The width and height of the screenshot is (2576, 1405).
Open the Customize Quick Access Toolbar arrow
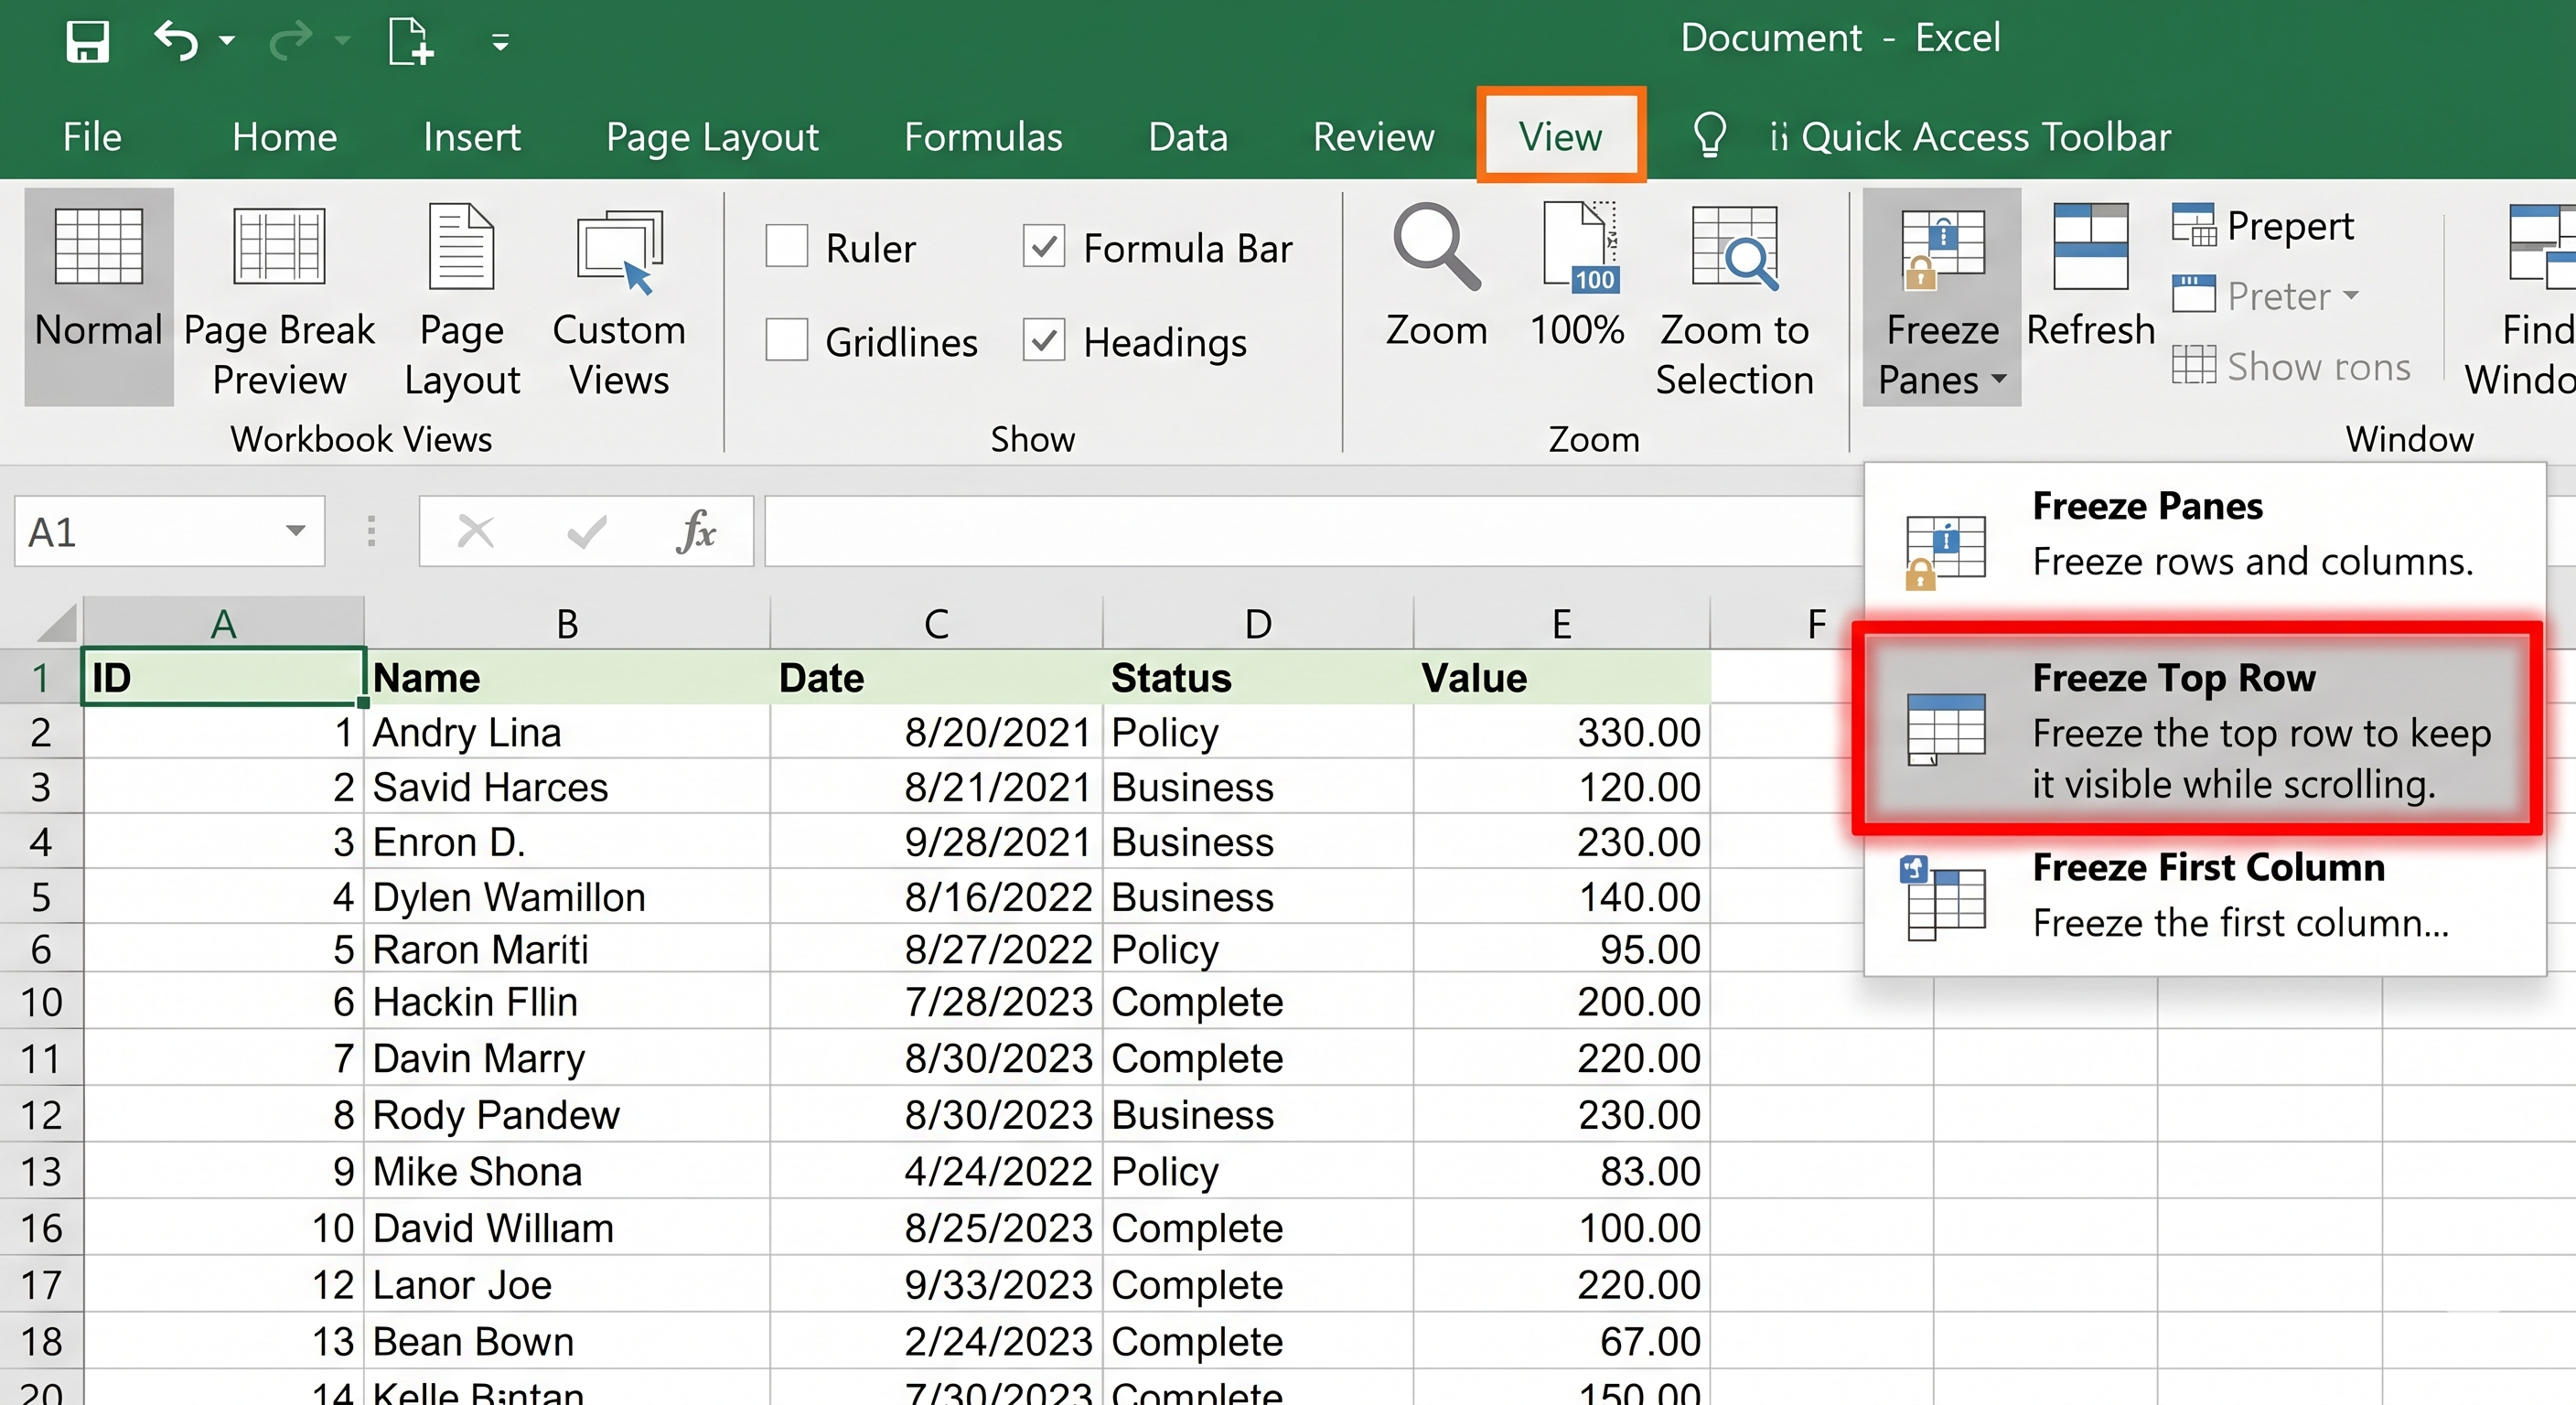(501, 42)
